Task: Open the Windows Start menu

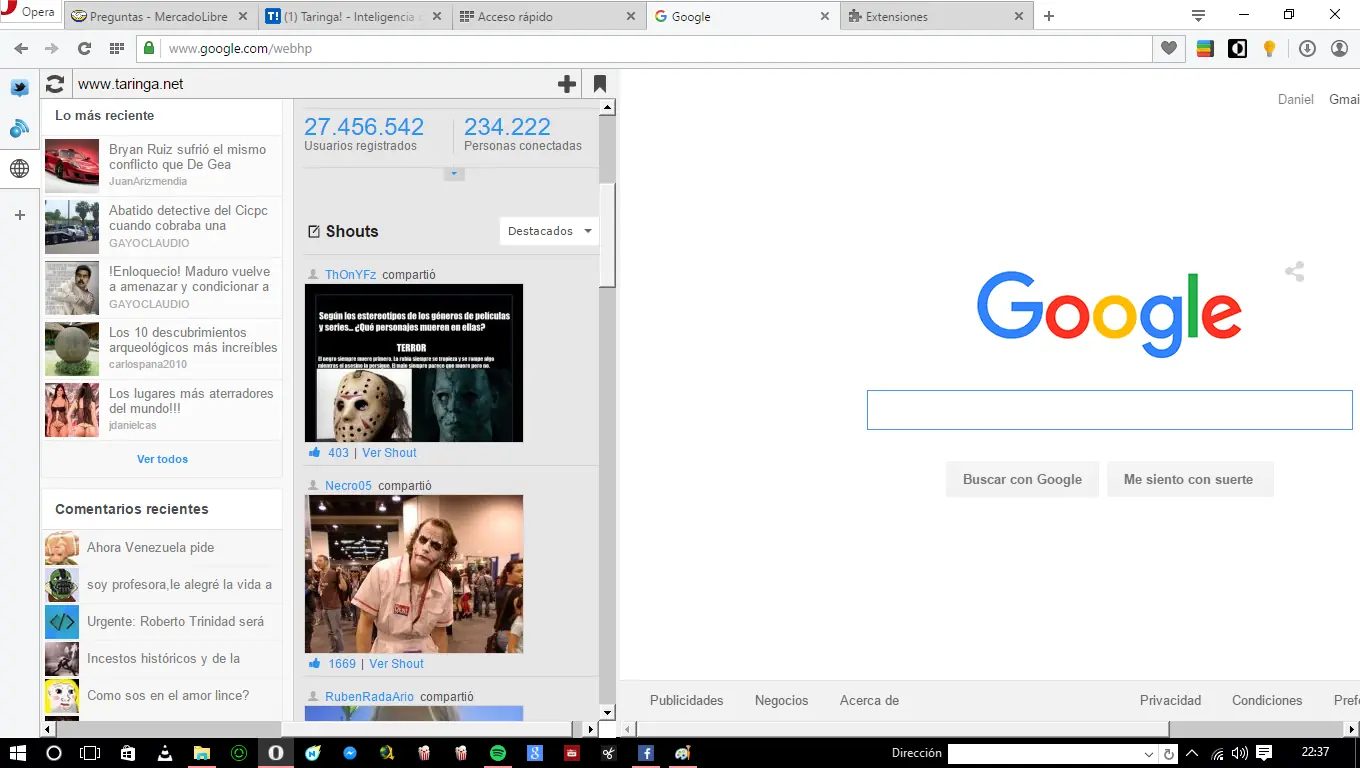Action: [17, 753]
